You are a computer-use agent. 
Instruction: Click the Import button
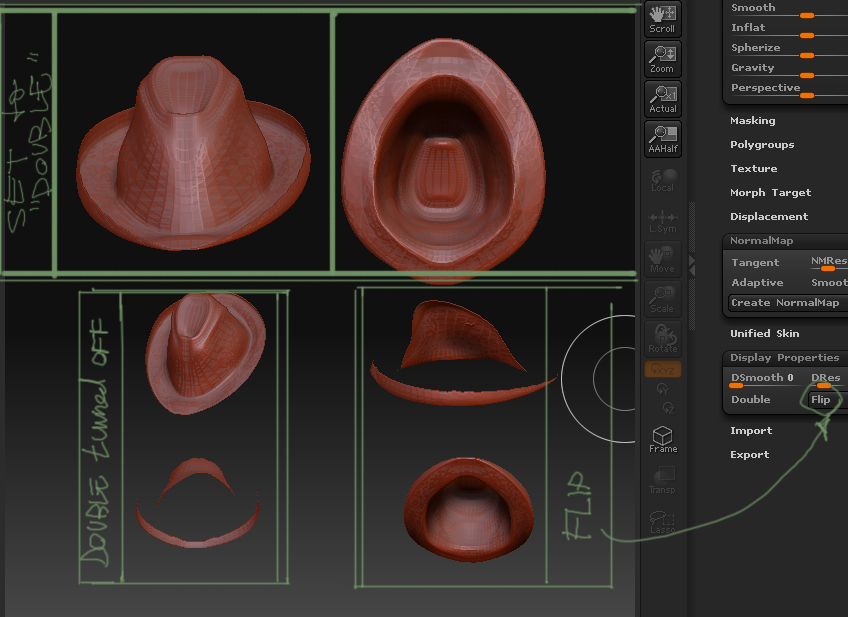pyautogui.click(x=751, y=431)
